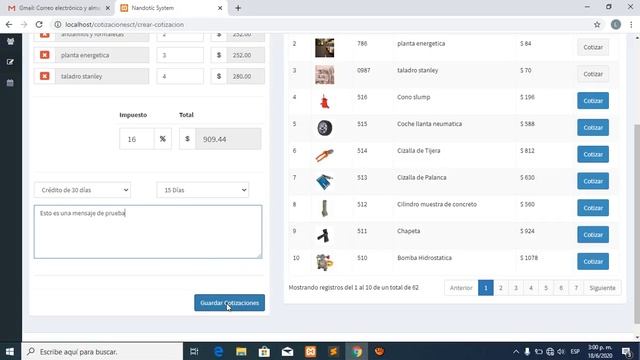Go to page 6 of products

coord(561,288)
